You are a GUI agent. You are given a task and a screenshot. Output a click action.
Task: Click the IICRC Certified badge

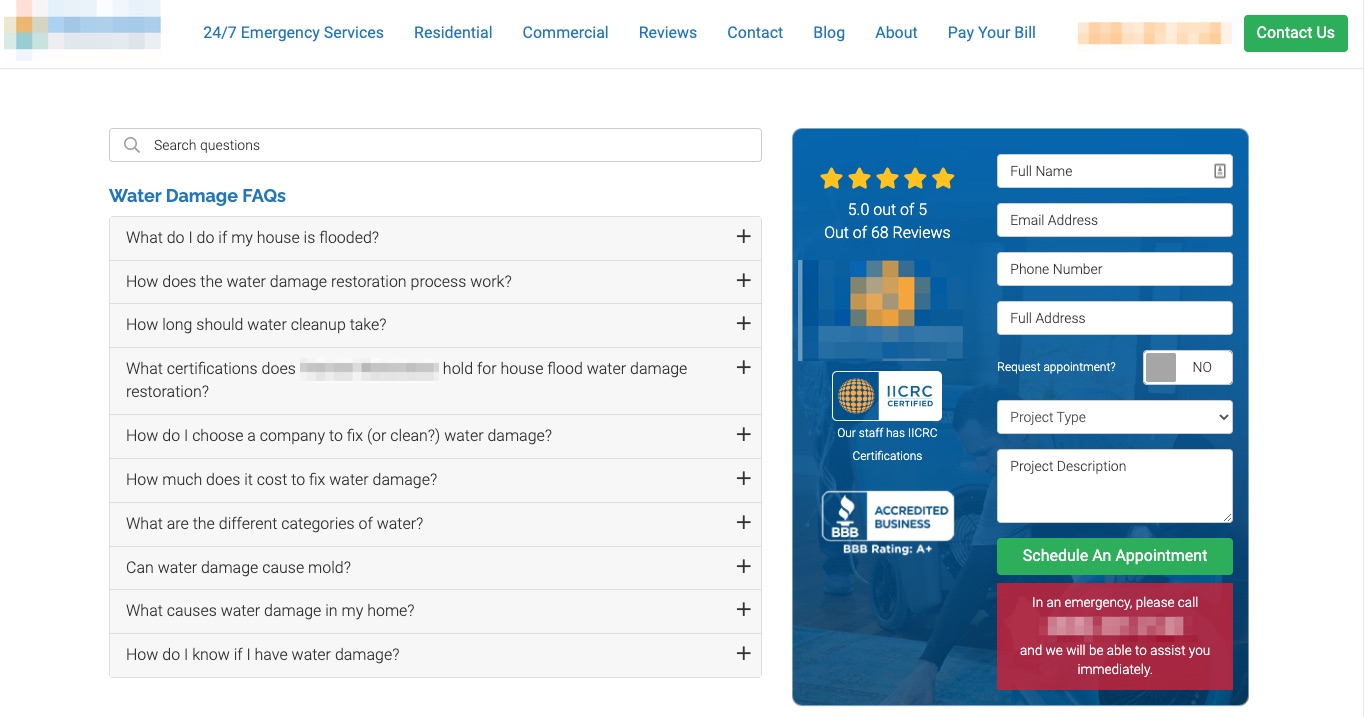pyautogui.click(x=886, y=396)
